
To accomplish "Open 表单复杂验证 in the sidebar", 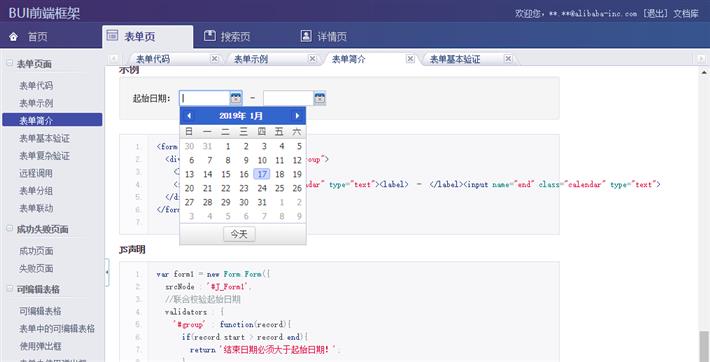I will [44, 156].
